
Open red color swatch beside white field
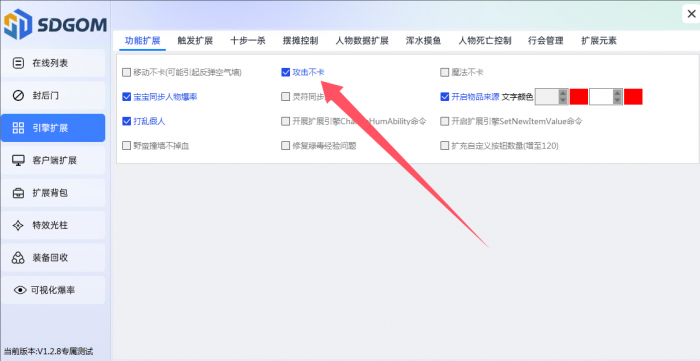coord(633,97)
